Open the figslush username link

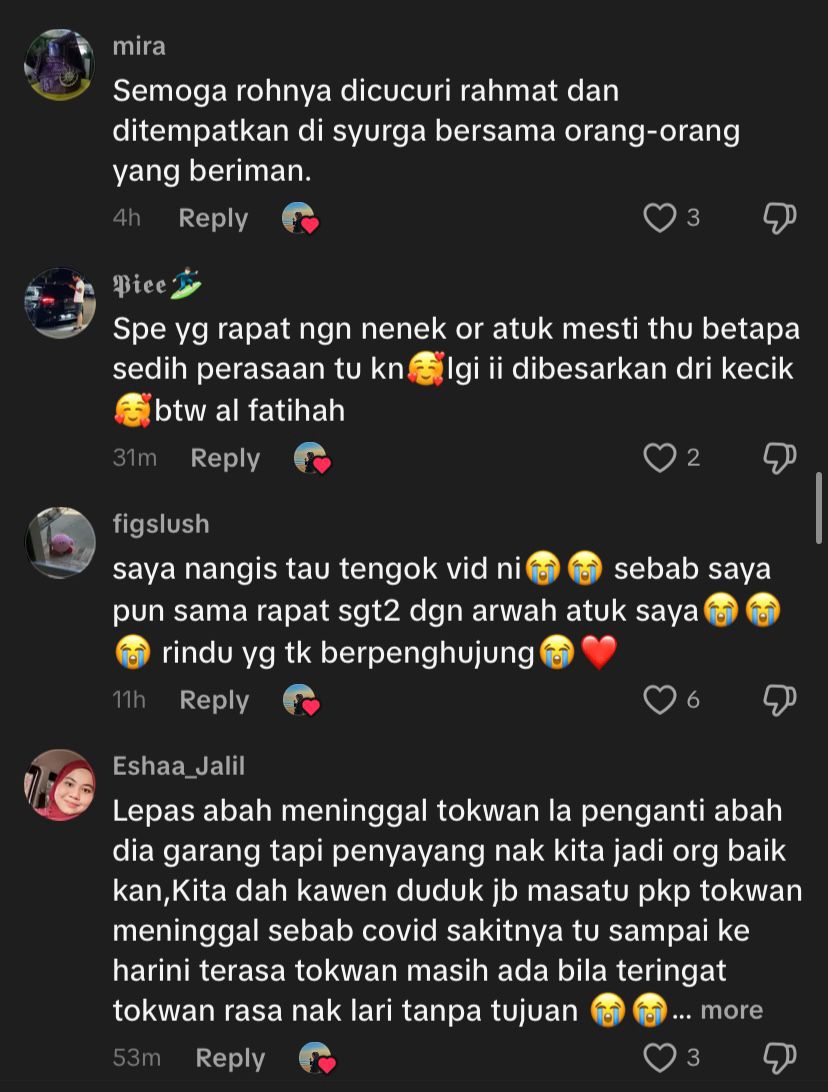[x=161, y=524]
